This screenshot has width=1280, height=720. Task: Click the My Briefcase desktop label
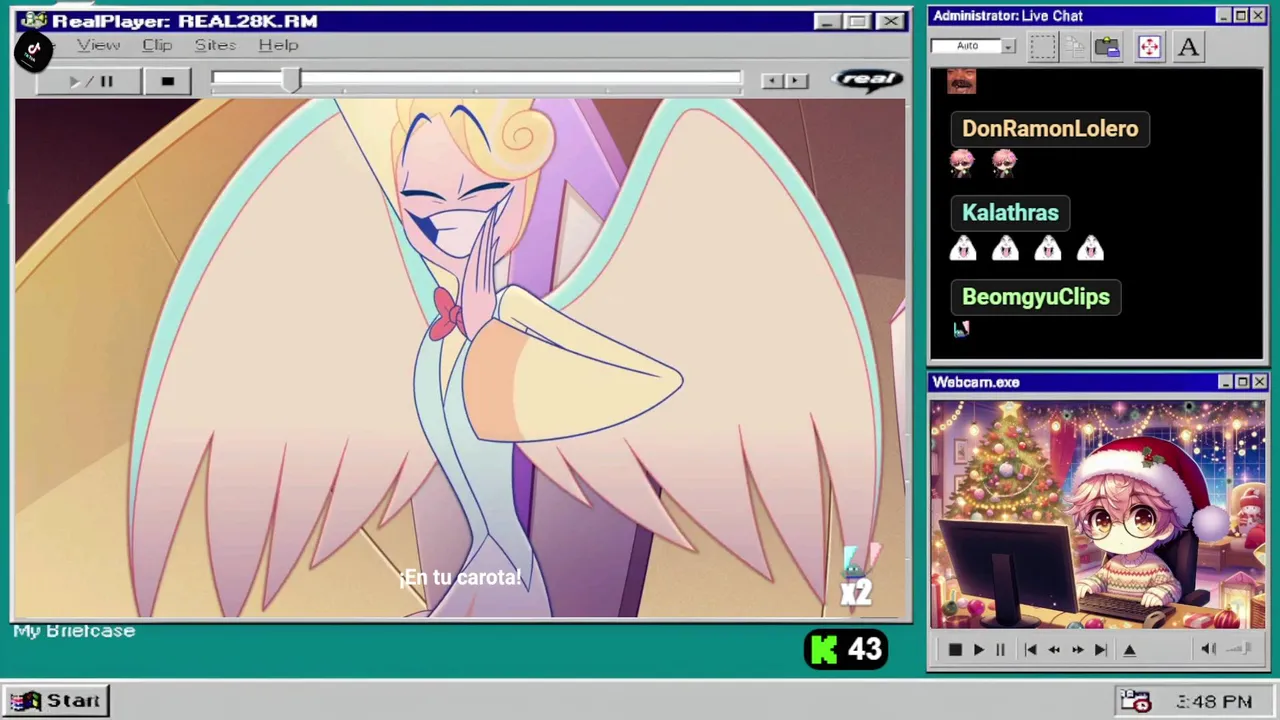pyautogui.click(x=74, y=631)
